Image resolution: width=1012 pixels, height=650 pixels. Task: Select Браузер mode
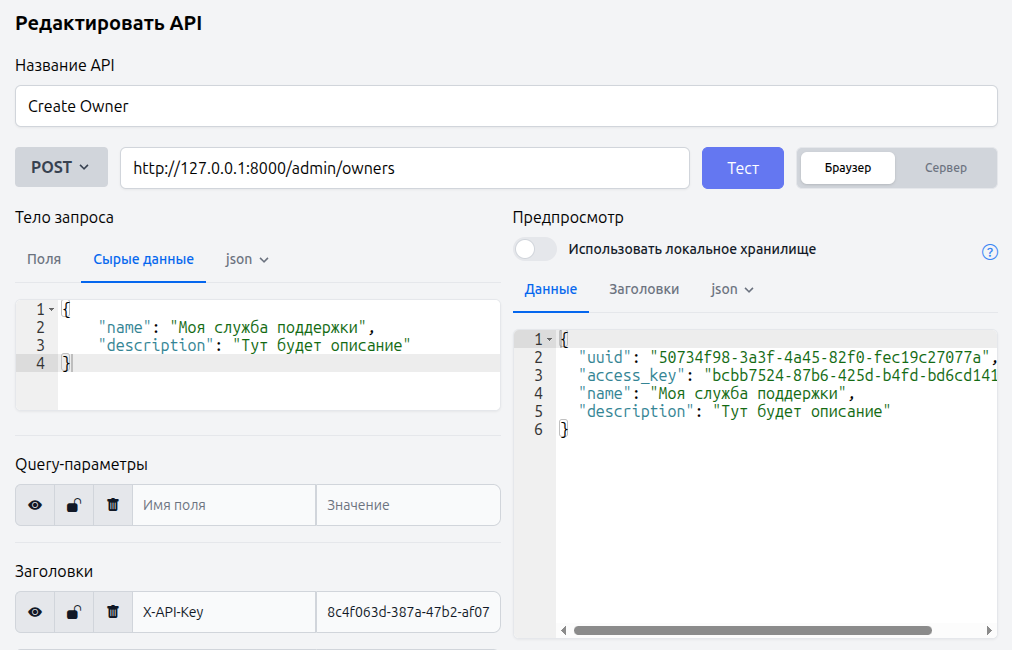(847, 168)
